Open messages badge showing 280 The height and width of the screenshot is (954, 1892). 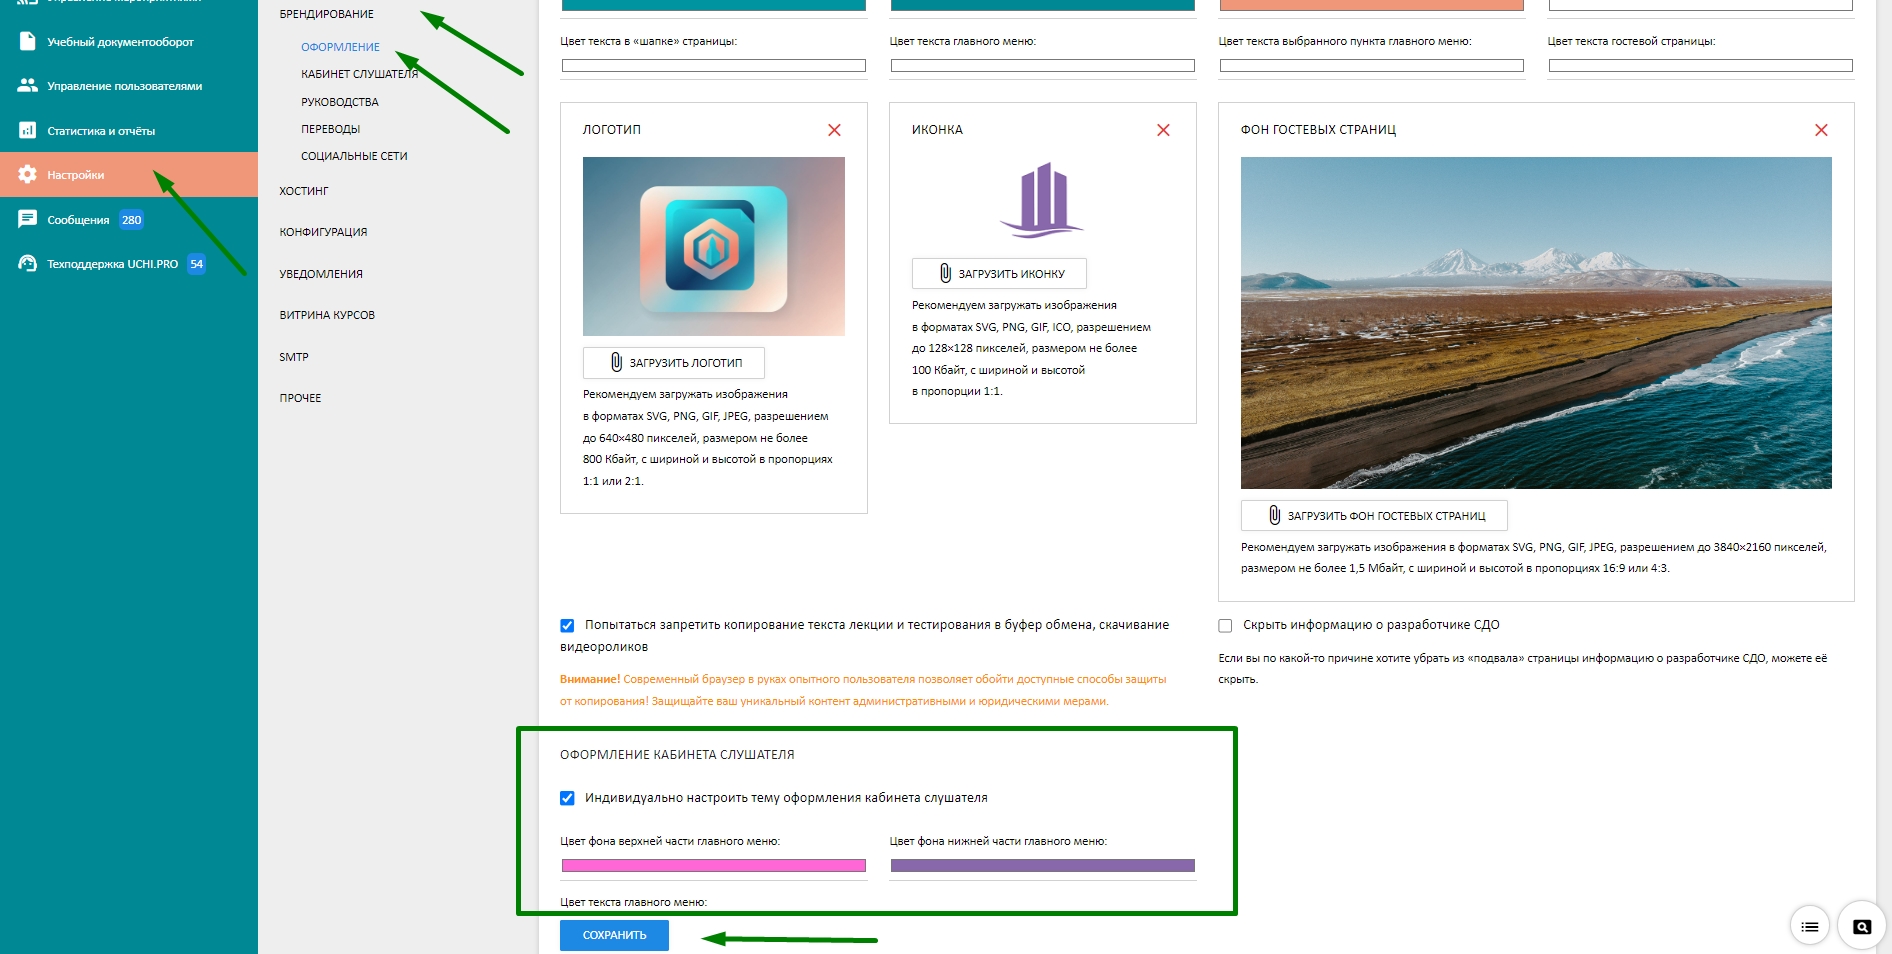coord(131,220)
